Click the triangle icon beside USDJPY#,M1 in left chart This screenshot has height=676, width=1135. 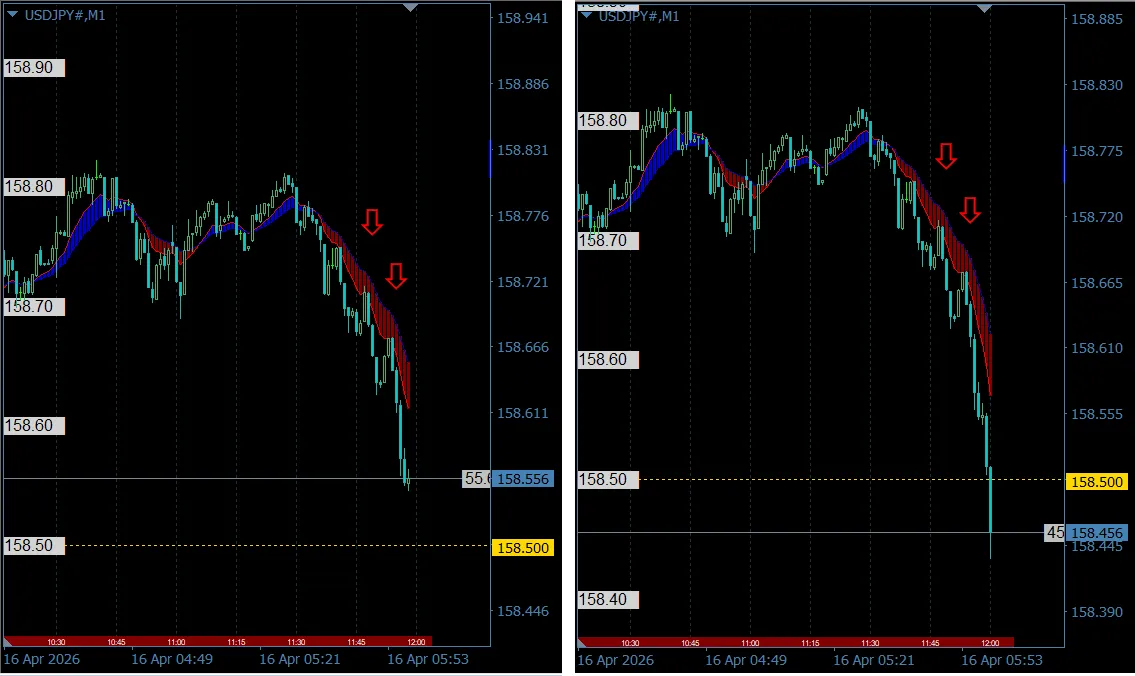(12, 14)
